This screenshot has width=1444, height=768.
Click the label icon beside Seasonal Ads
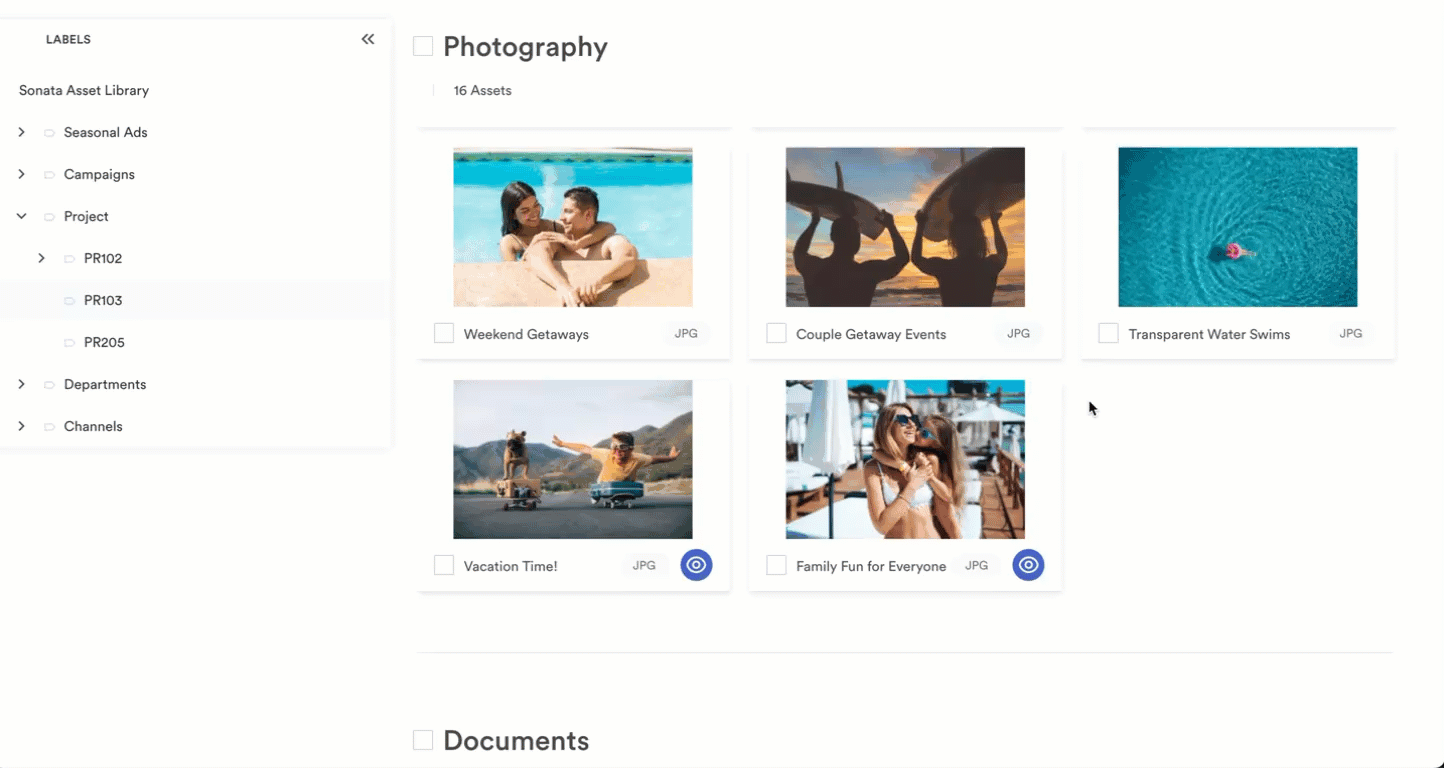47,132
